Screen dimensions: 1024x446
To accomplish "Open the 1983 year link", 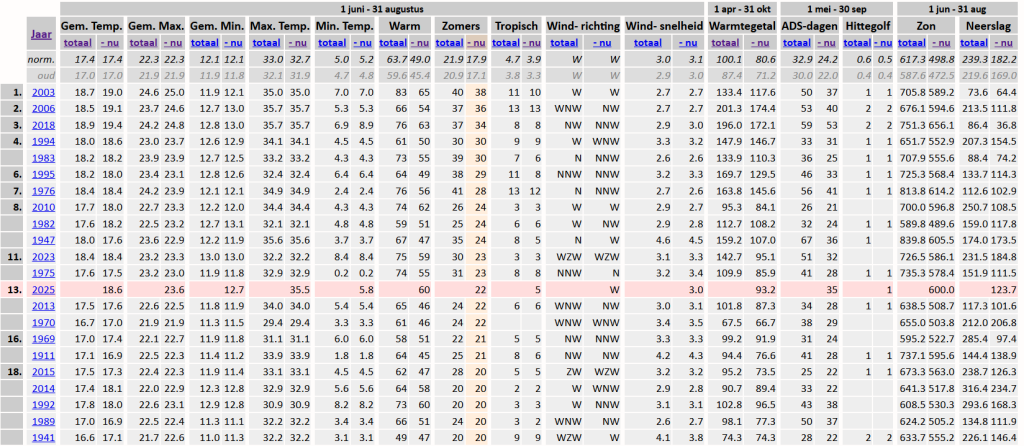I will 44,158.
